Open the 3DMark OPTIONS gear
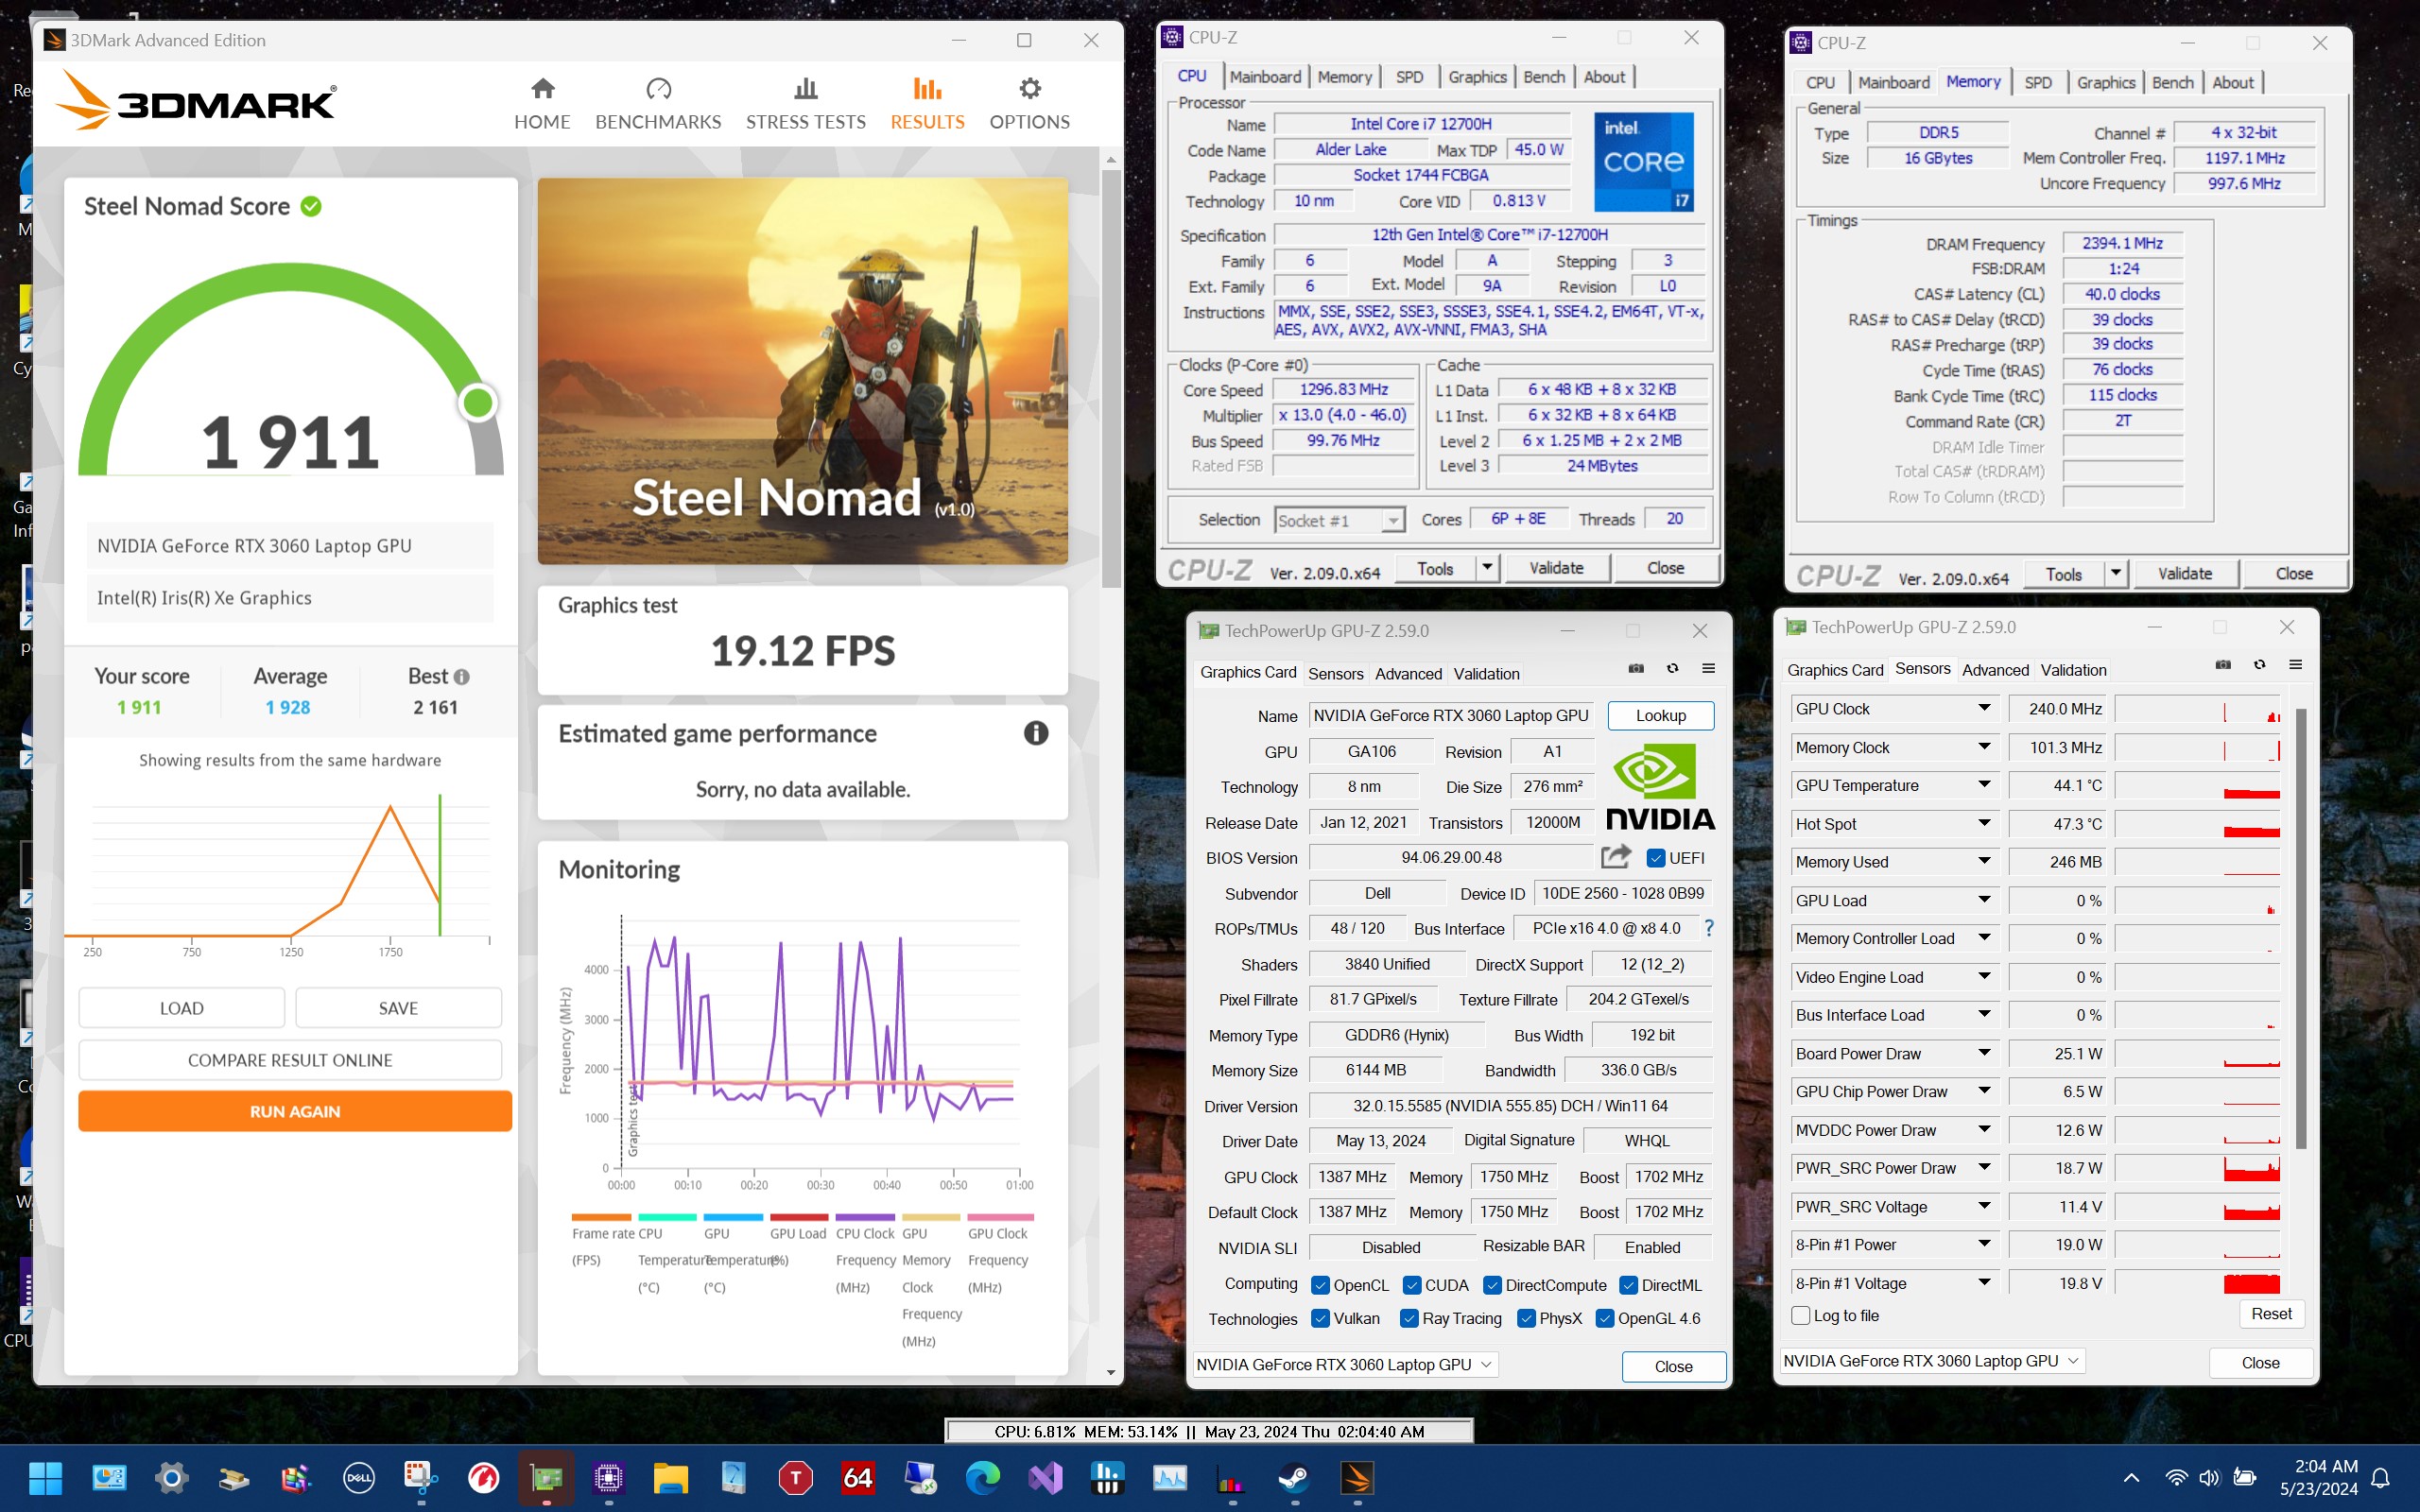Screen dimensions: 2420x1512 [x=1029, y=104]
